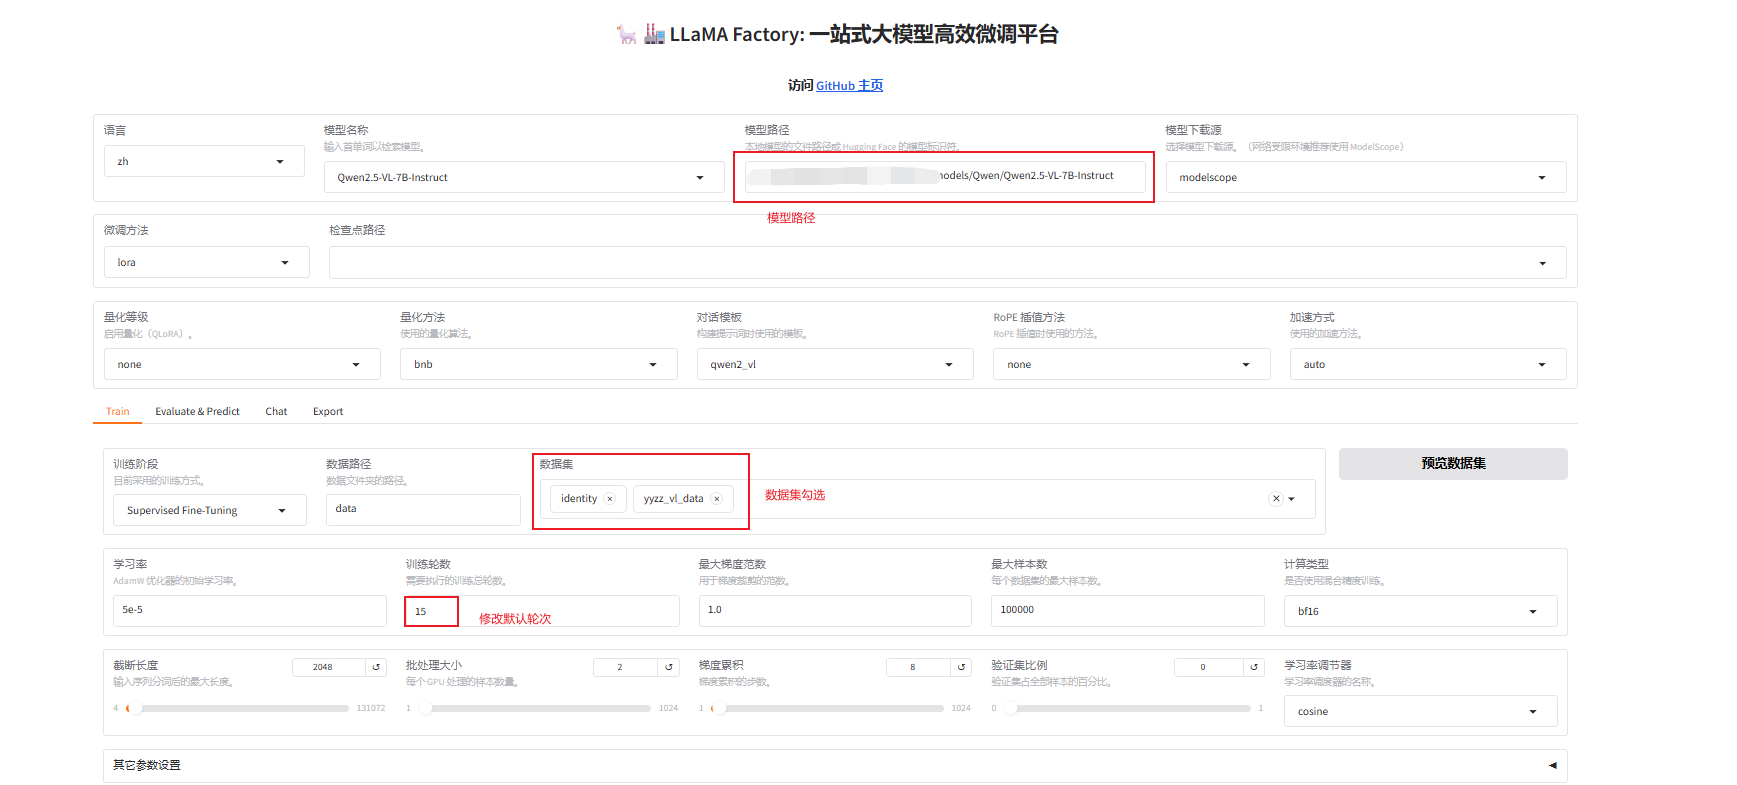Open the RoPE 插值方法 dropdown

tap(1132, 364)
